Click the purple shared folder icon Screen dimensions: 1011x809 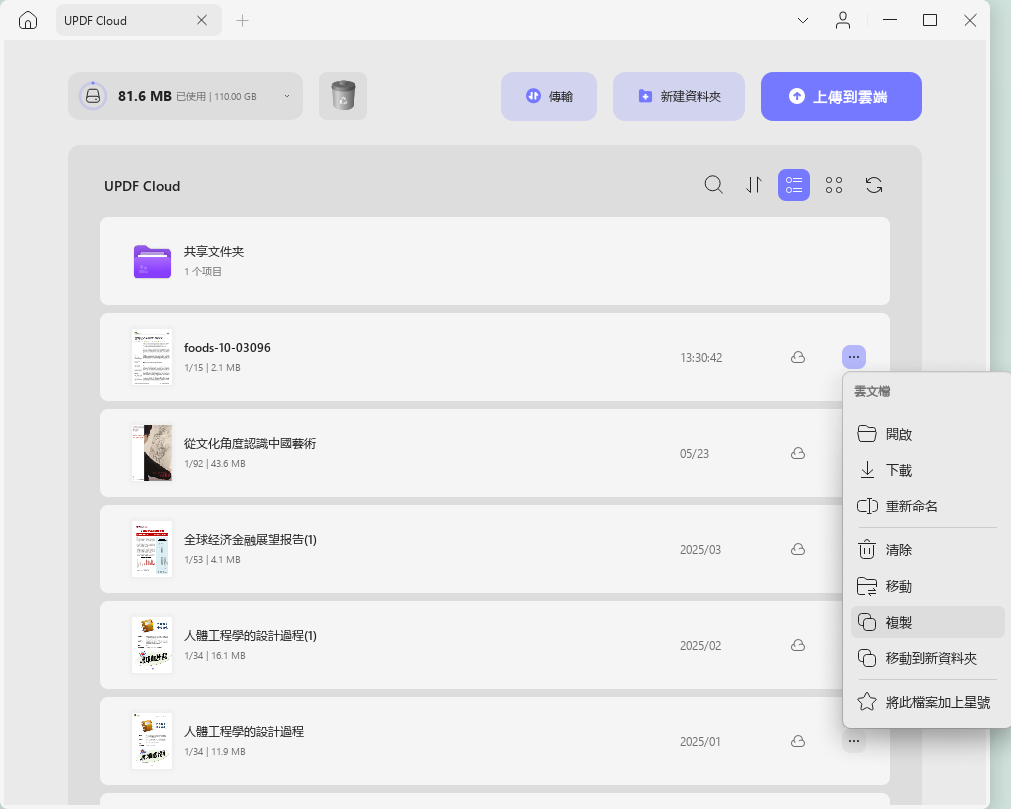tap(152, 261)
